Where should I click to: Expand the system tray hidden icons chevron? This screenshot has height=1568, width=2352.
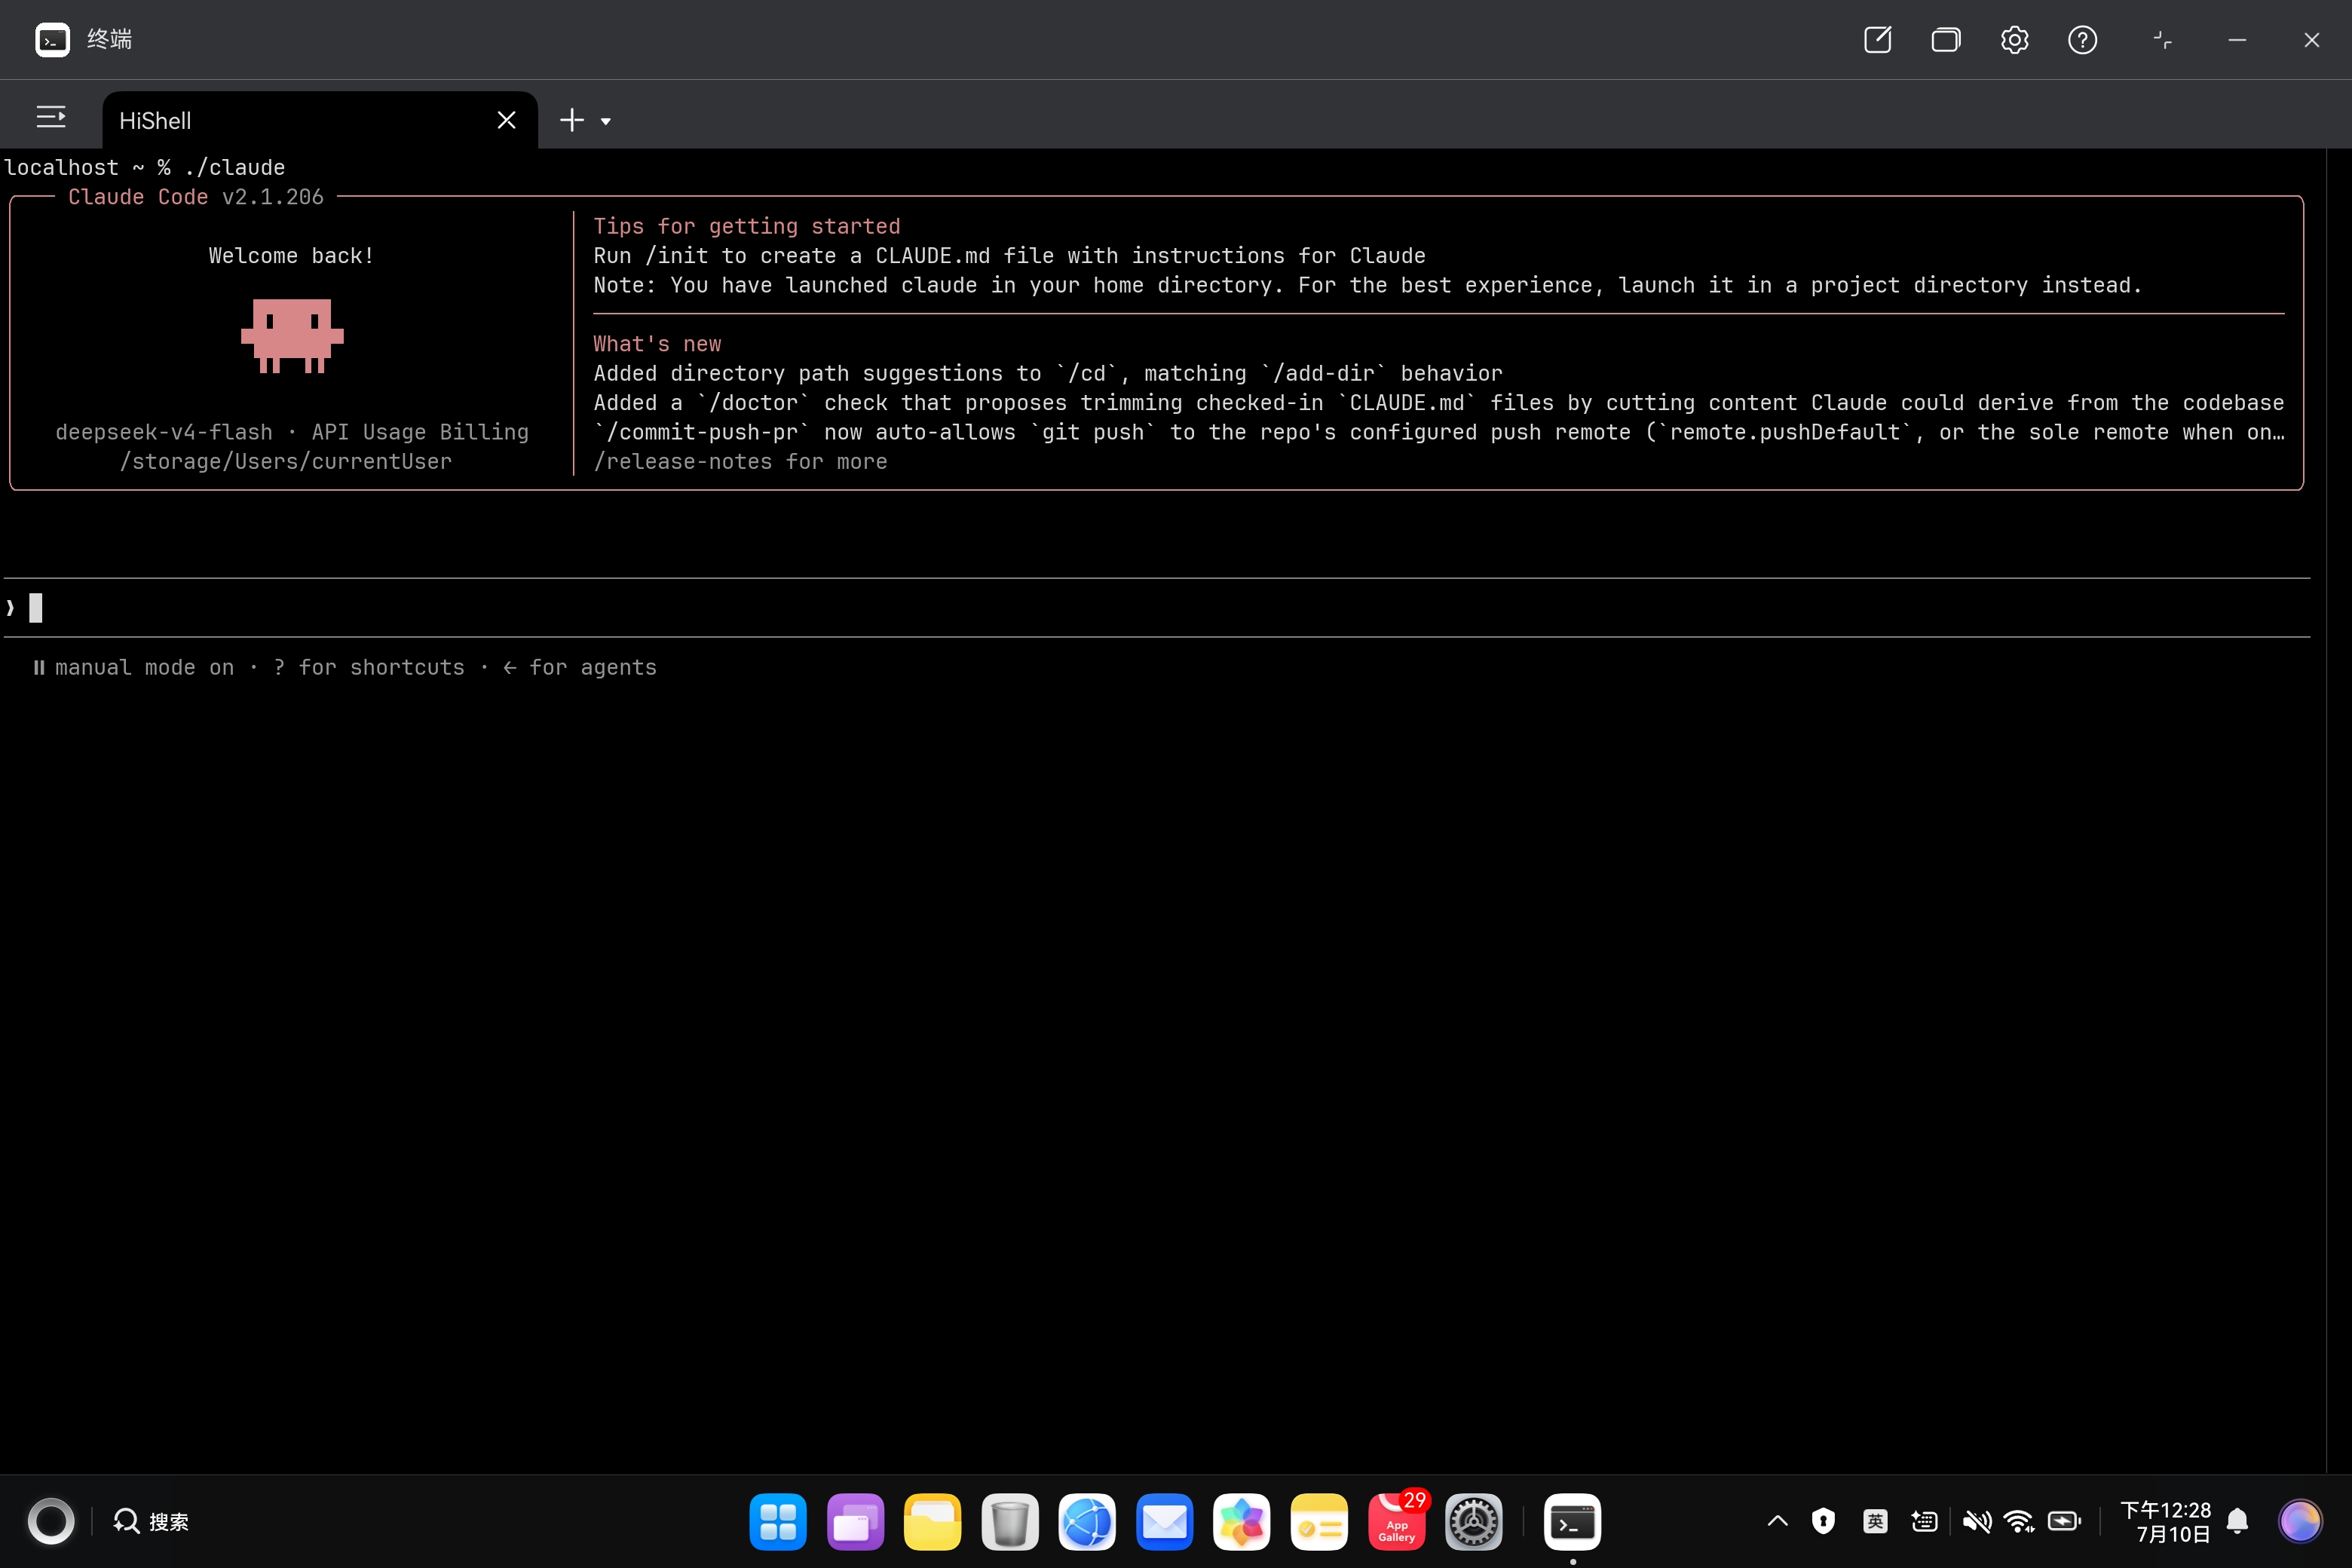[x=1777, y=1521]
